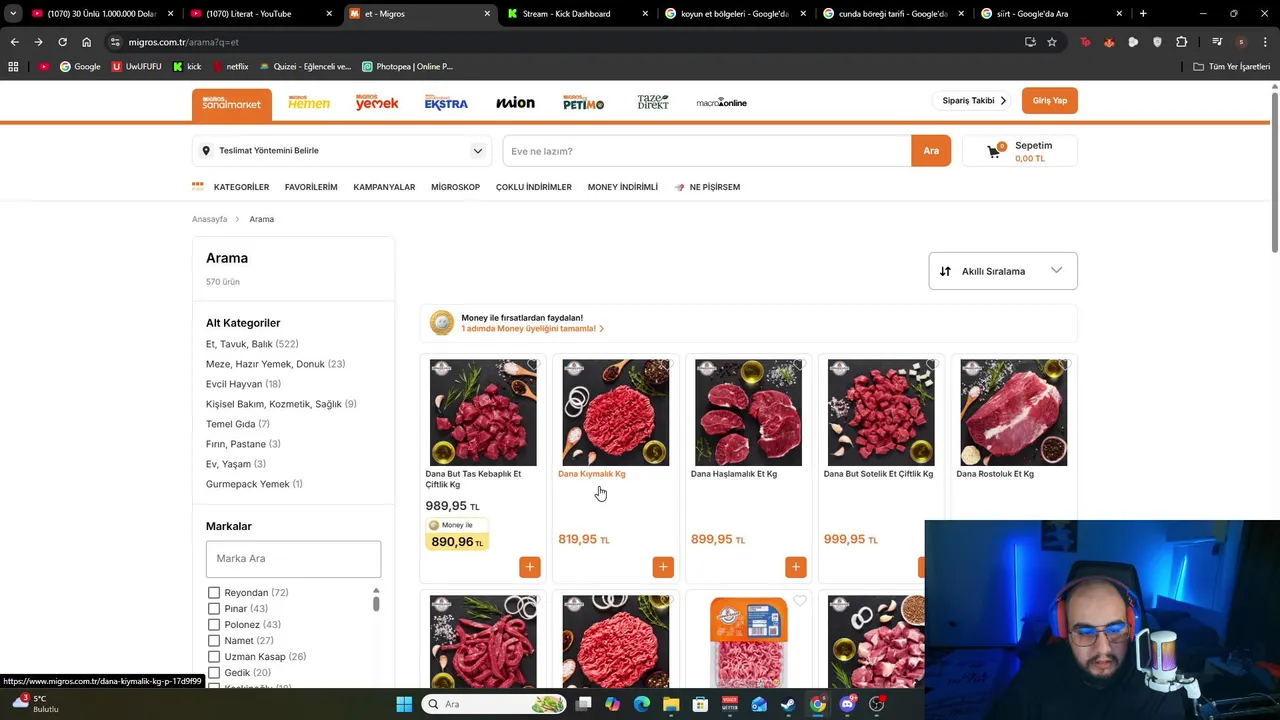Open Windows Start menu
This screenshot has height=720, width=1280.
(x=404, y=704)
